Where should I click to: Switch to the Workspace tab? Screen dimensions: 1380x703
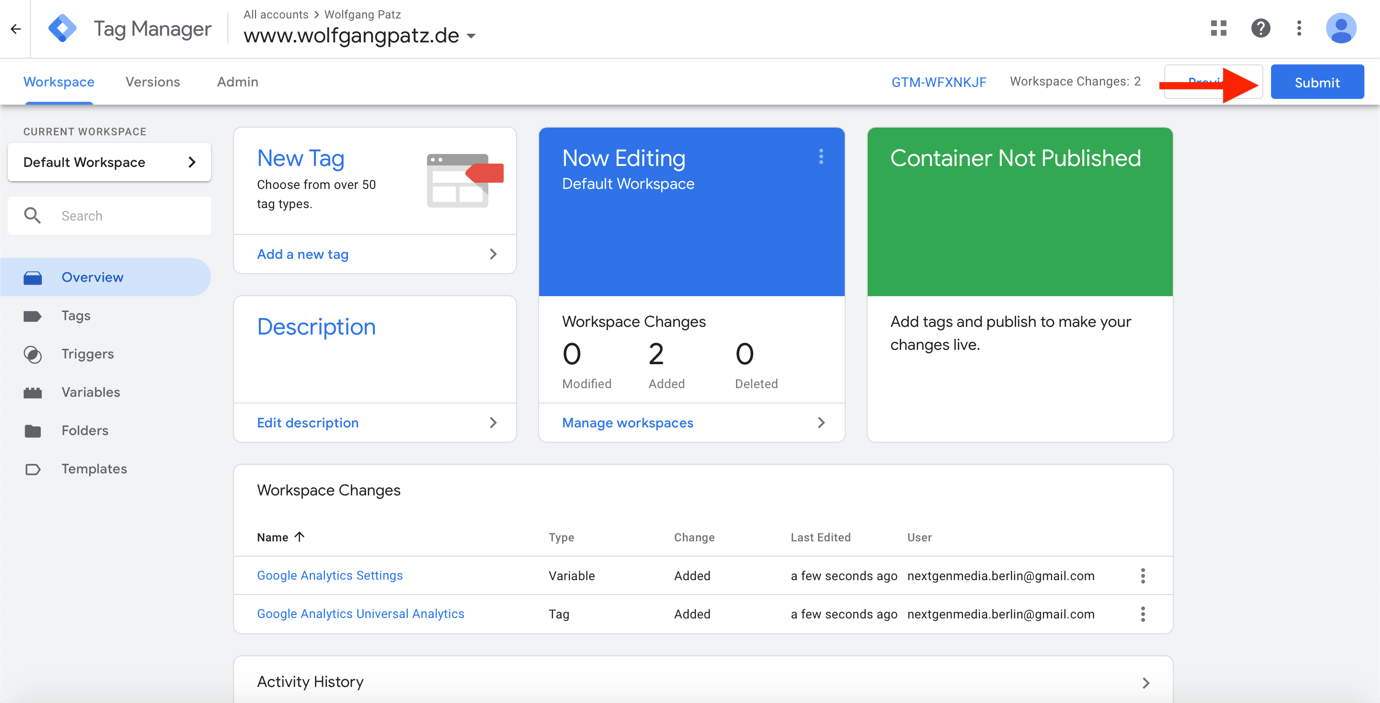(59, 82)
